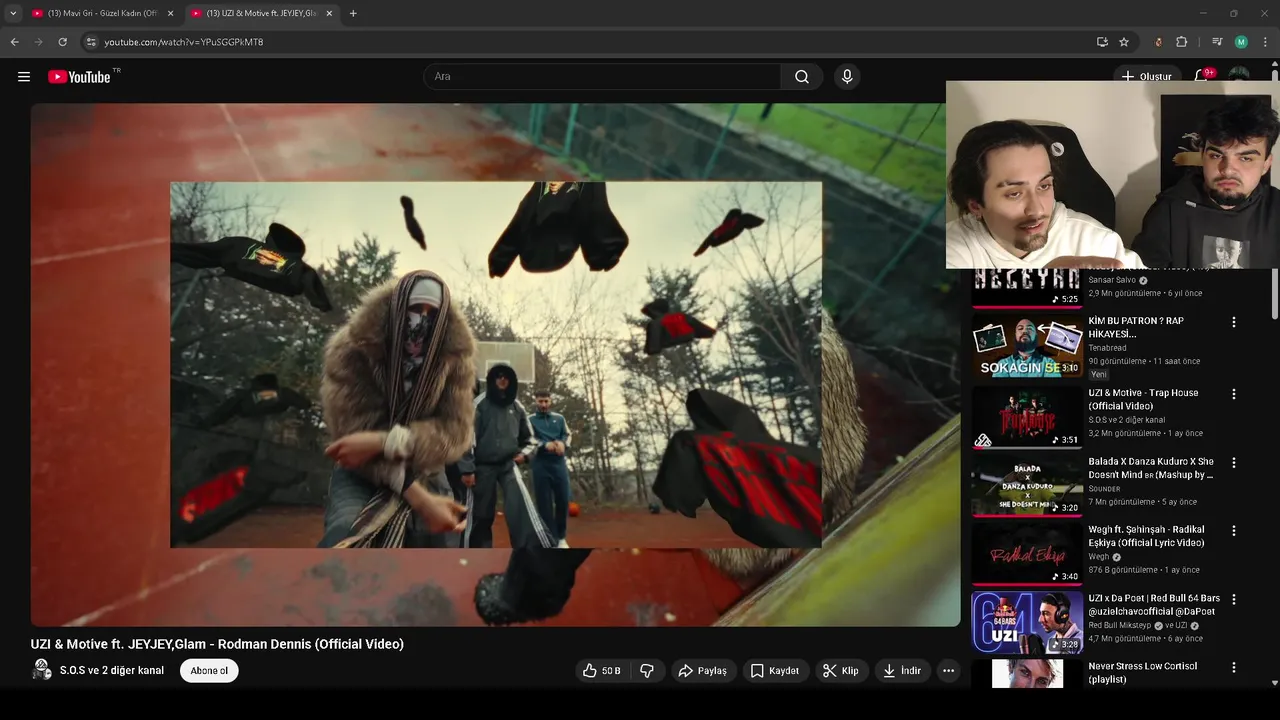Open 'Balada X Danza Kuduro X She Doesn't Mind' title
Image resolution: width=1280 pixels, height=720 pixels.
tap(1151, 468)
